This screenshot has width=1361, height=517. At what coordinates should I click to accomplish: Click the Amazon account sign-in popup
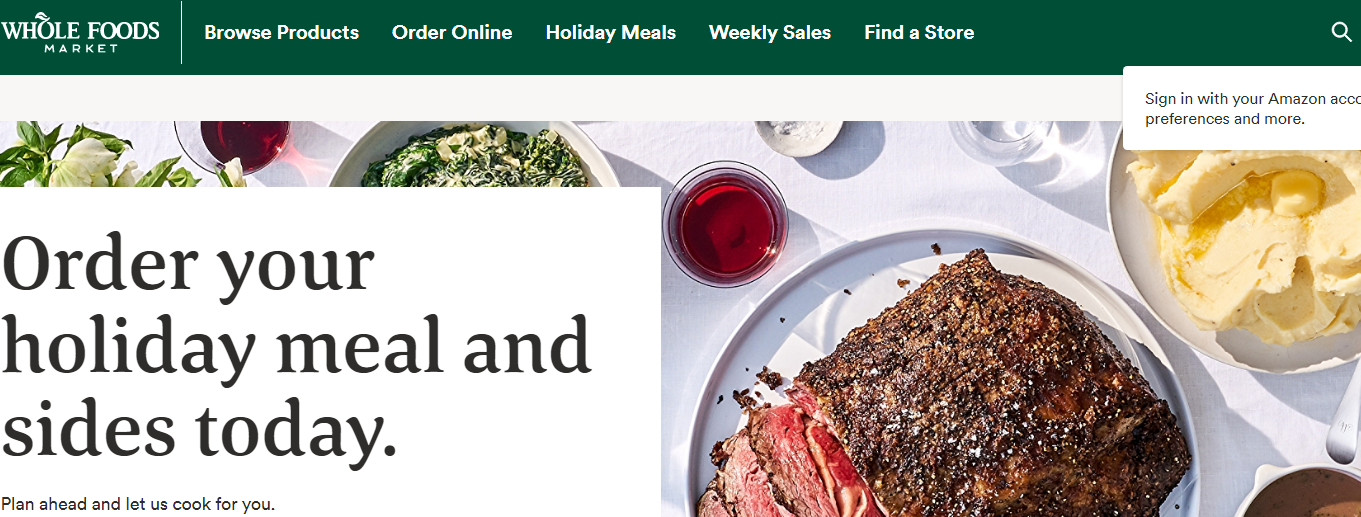tap(1242, 109)
